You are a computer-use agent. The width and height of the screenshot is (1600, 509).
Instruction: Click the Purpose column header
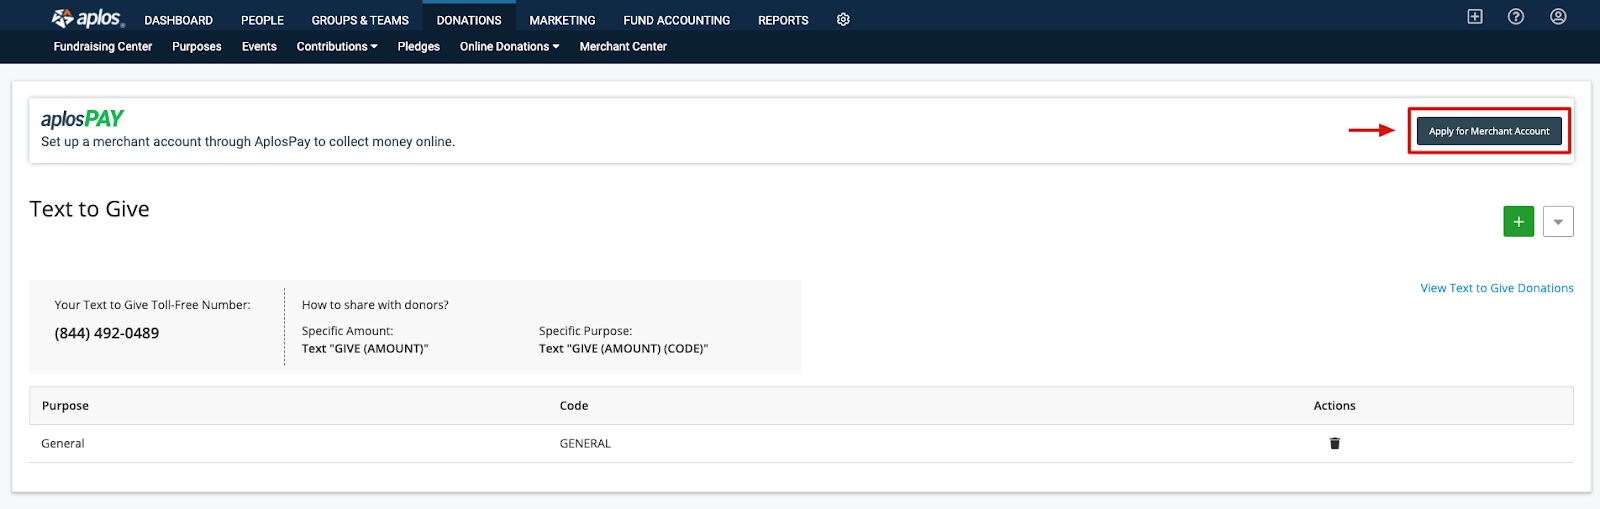point(65,406)
